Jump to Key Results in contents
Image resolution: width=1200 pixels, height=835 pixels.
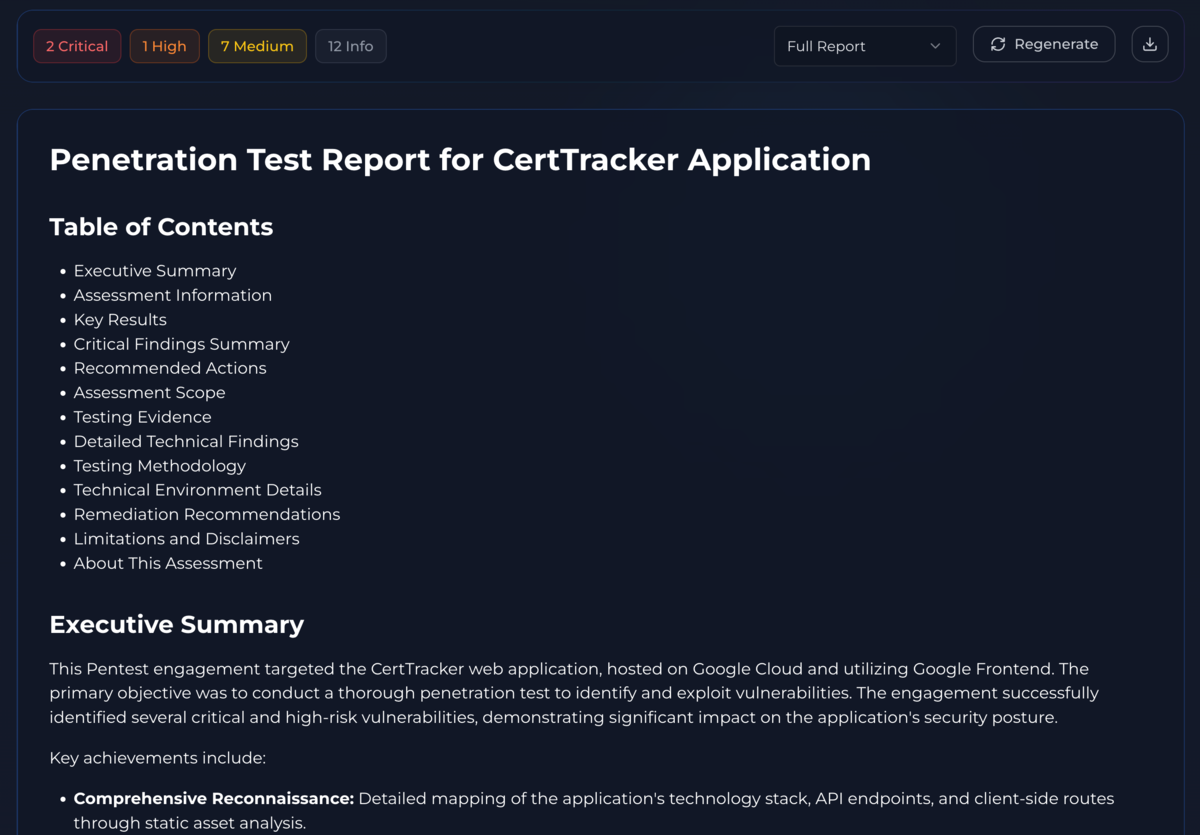click(120, 320)
